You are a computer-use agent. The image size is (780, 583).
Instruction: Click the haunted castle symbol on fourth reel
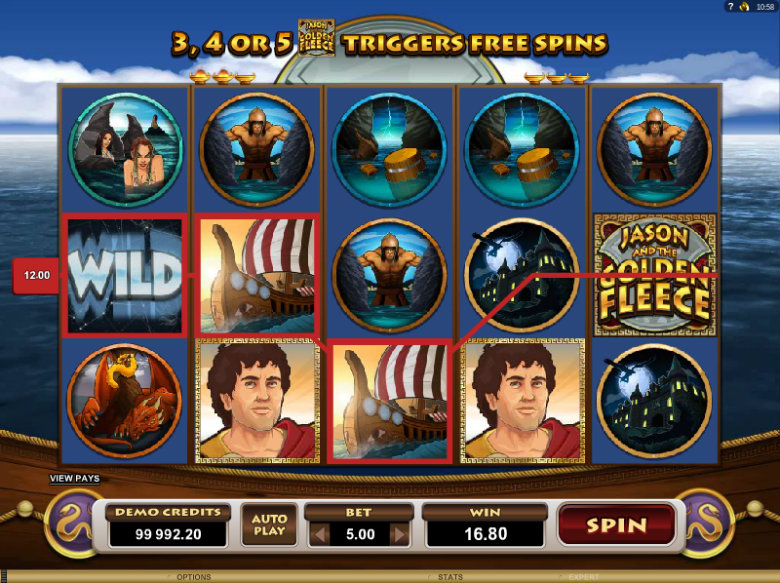click(x=522, y=275)
